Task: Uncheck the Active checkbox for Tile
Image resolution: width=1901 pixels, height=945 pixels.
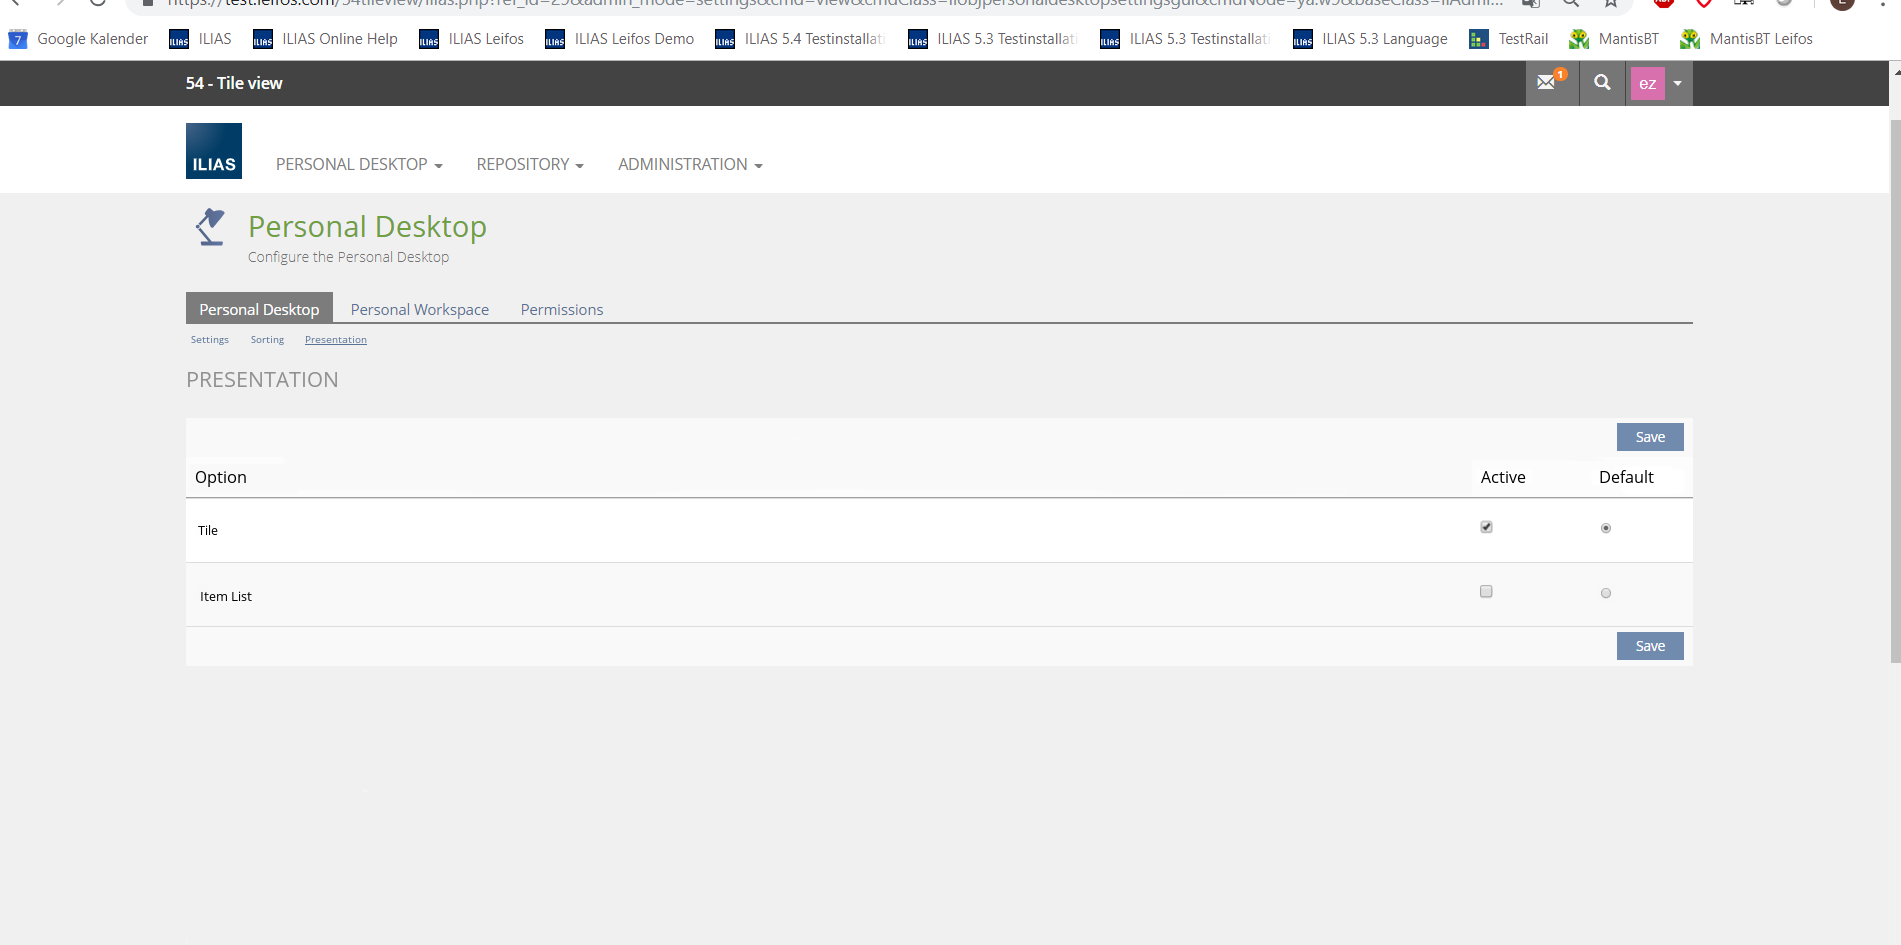Action: pos(1486,527)
